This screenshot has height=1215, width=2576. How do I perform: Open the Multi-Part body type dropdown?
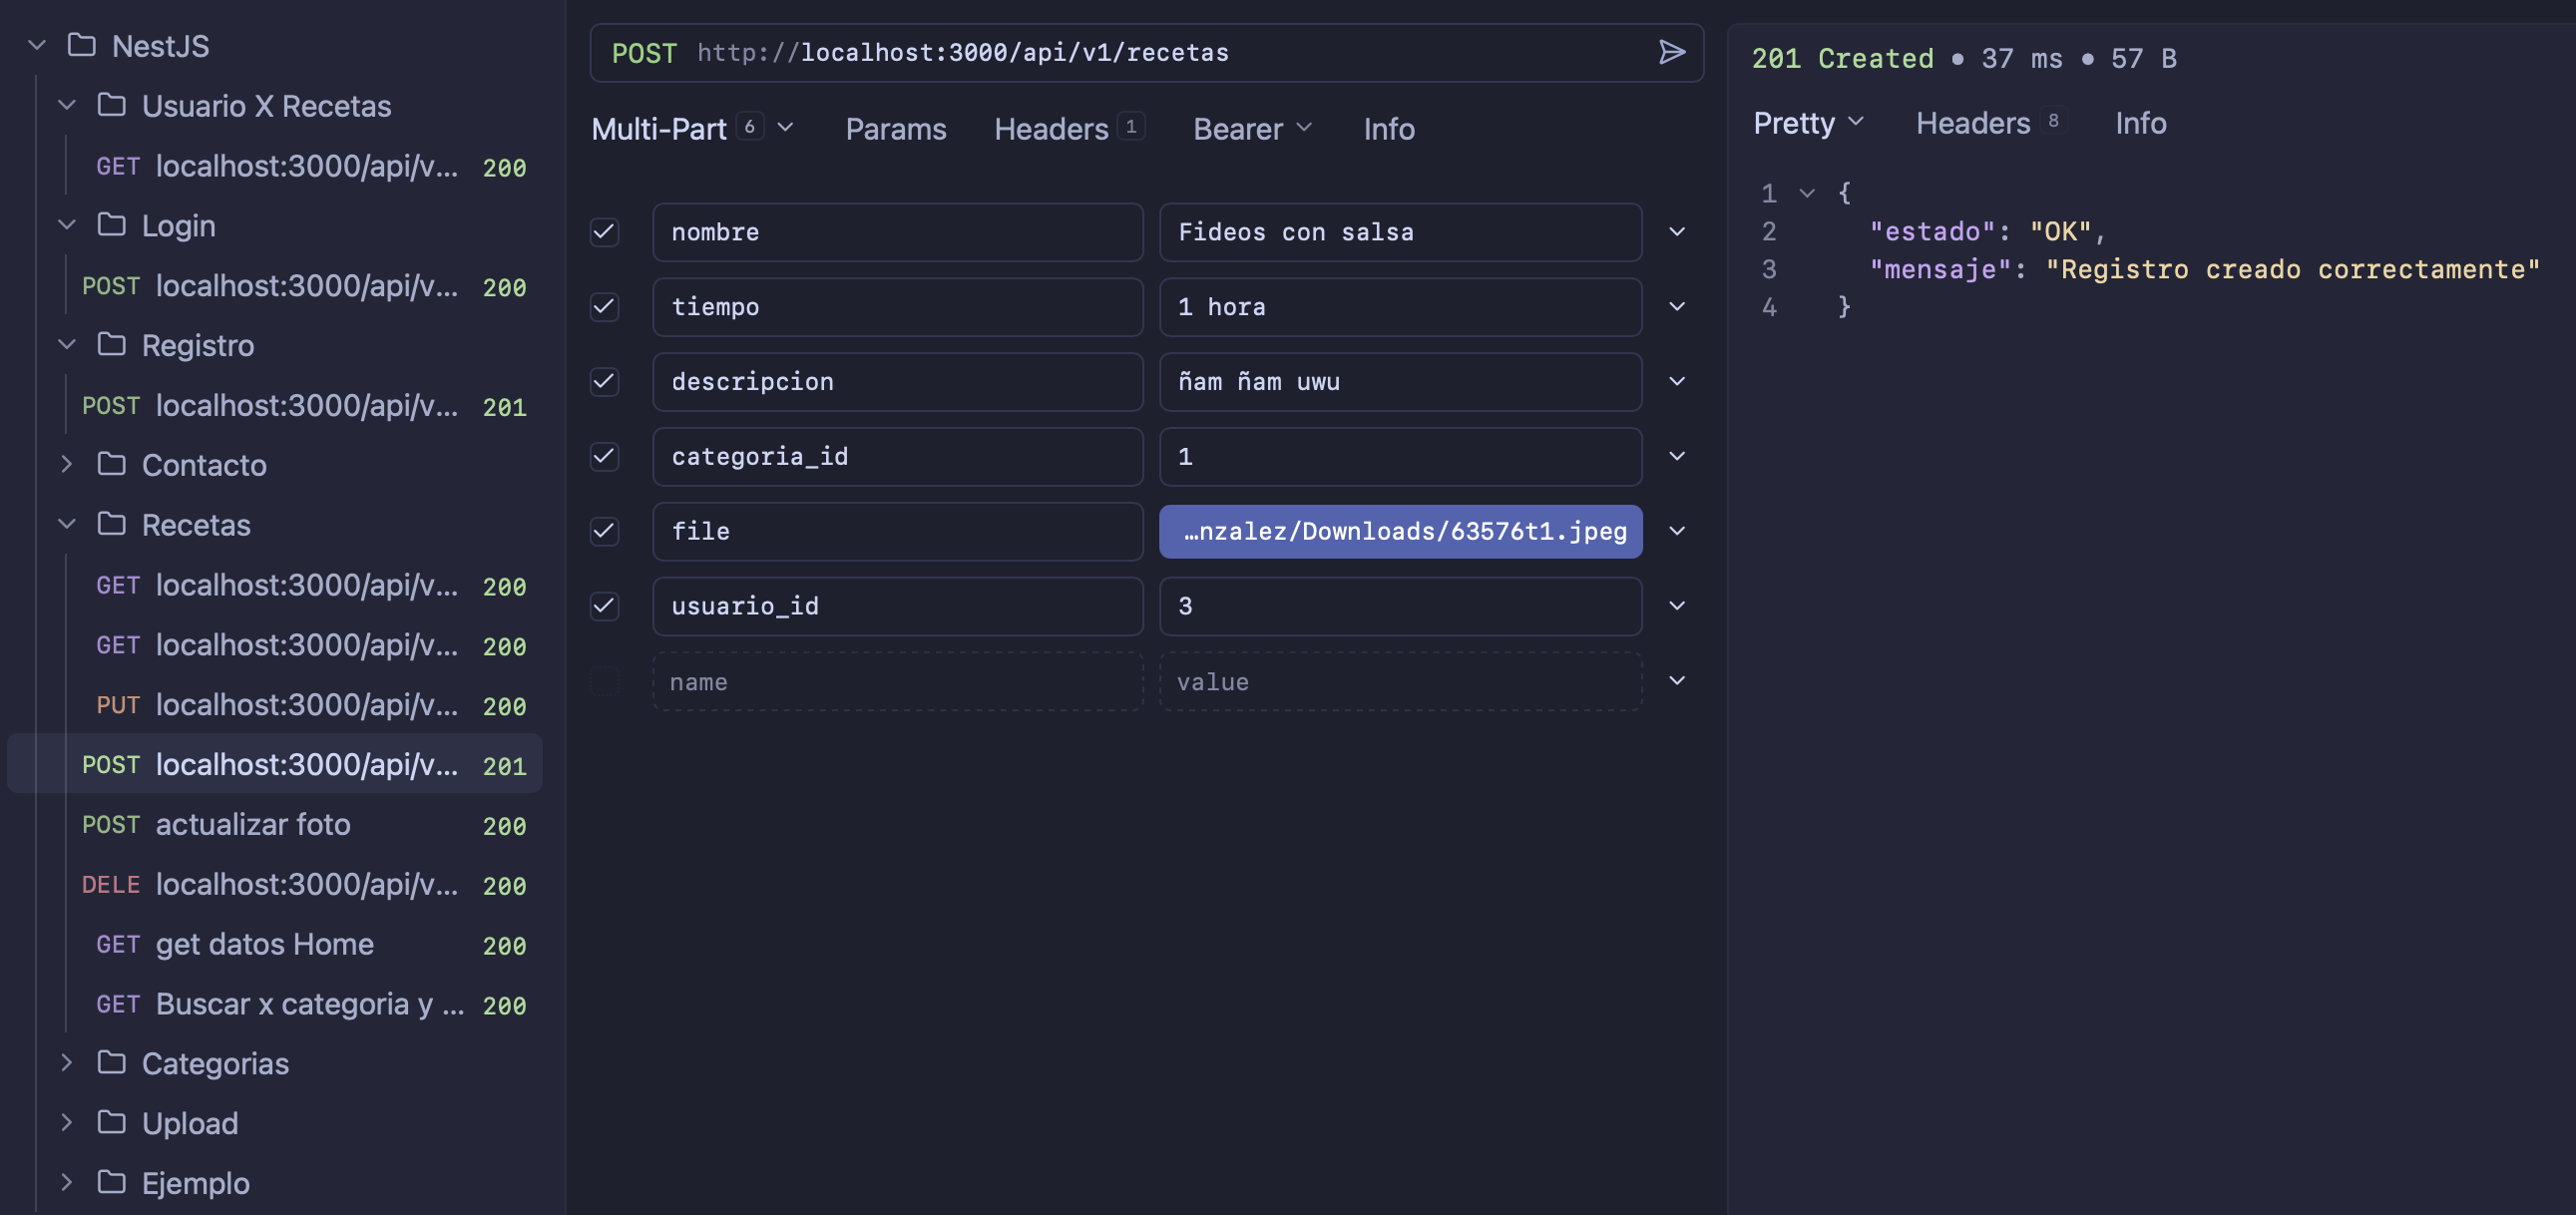click(x=786, y=128)
